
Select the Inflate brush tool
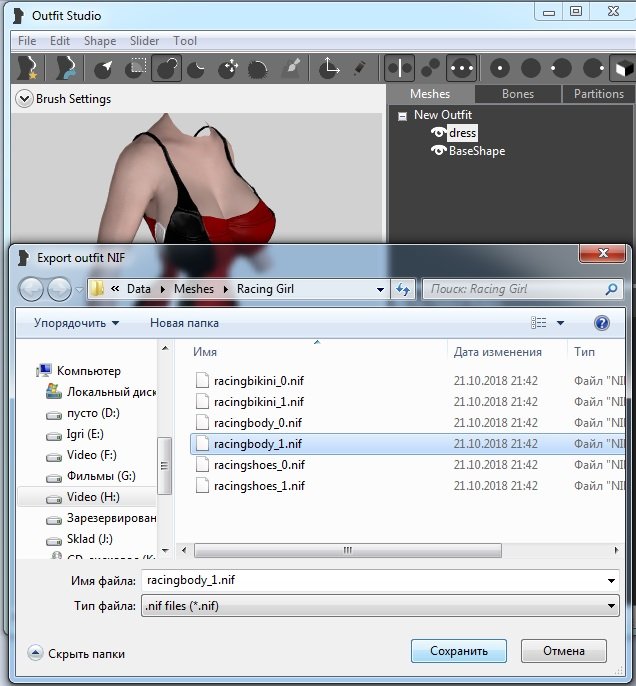167,68
